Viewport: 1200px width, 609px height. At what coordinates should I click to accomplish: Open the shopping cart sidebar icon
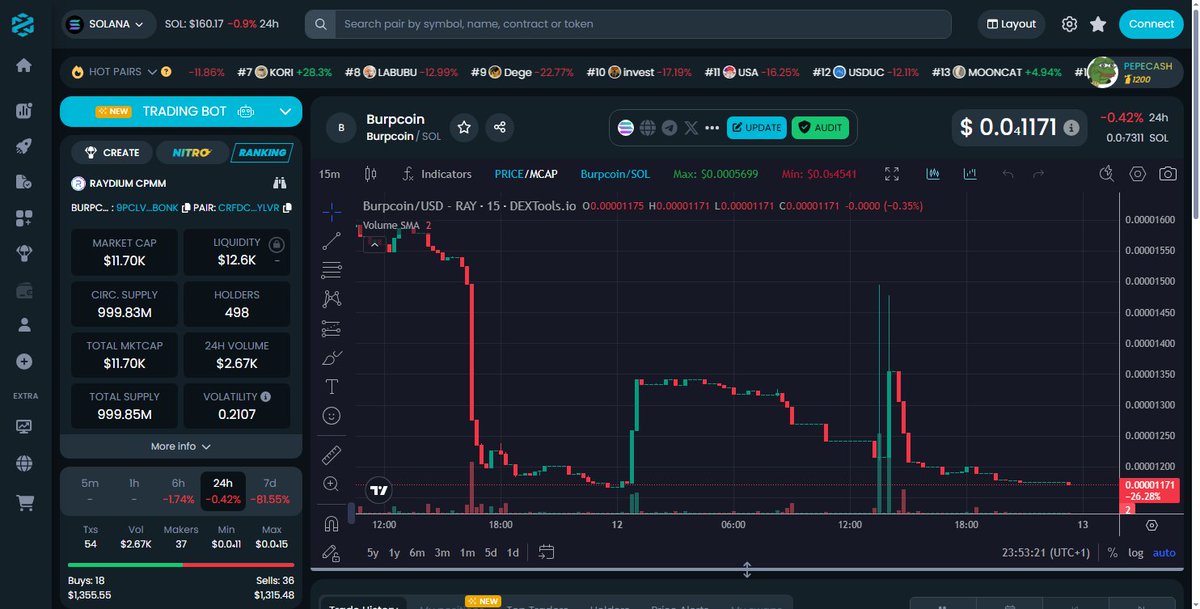point(24,503)
